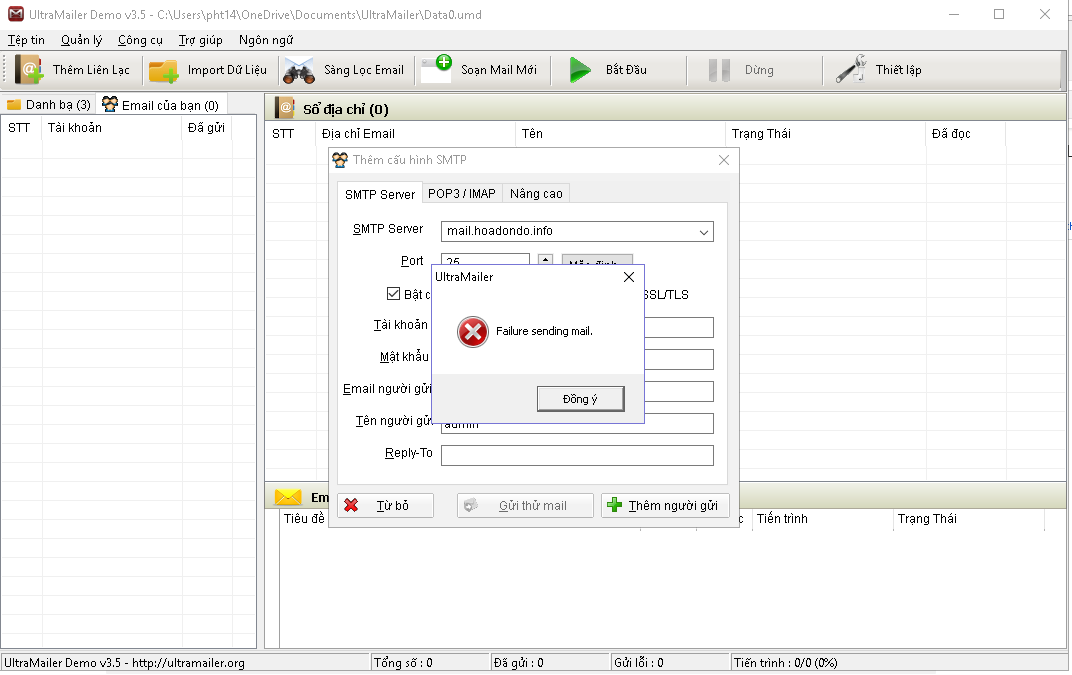This screenshot has width=1072, height=675.
Task: Open the Trợ giúp menu
Action: (x=200, y=40)
